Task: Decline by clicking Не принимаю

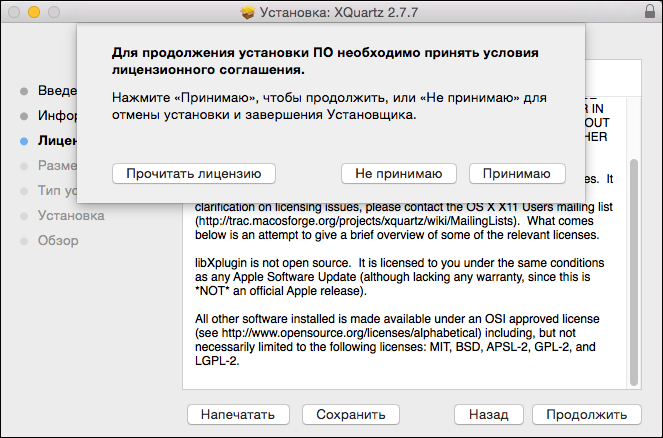Action: pos(398,173)
